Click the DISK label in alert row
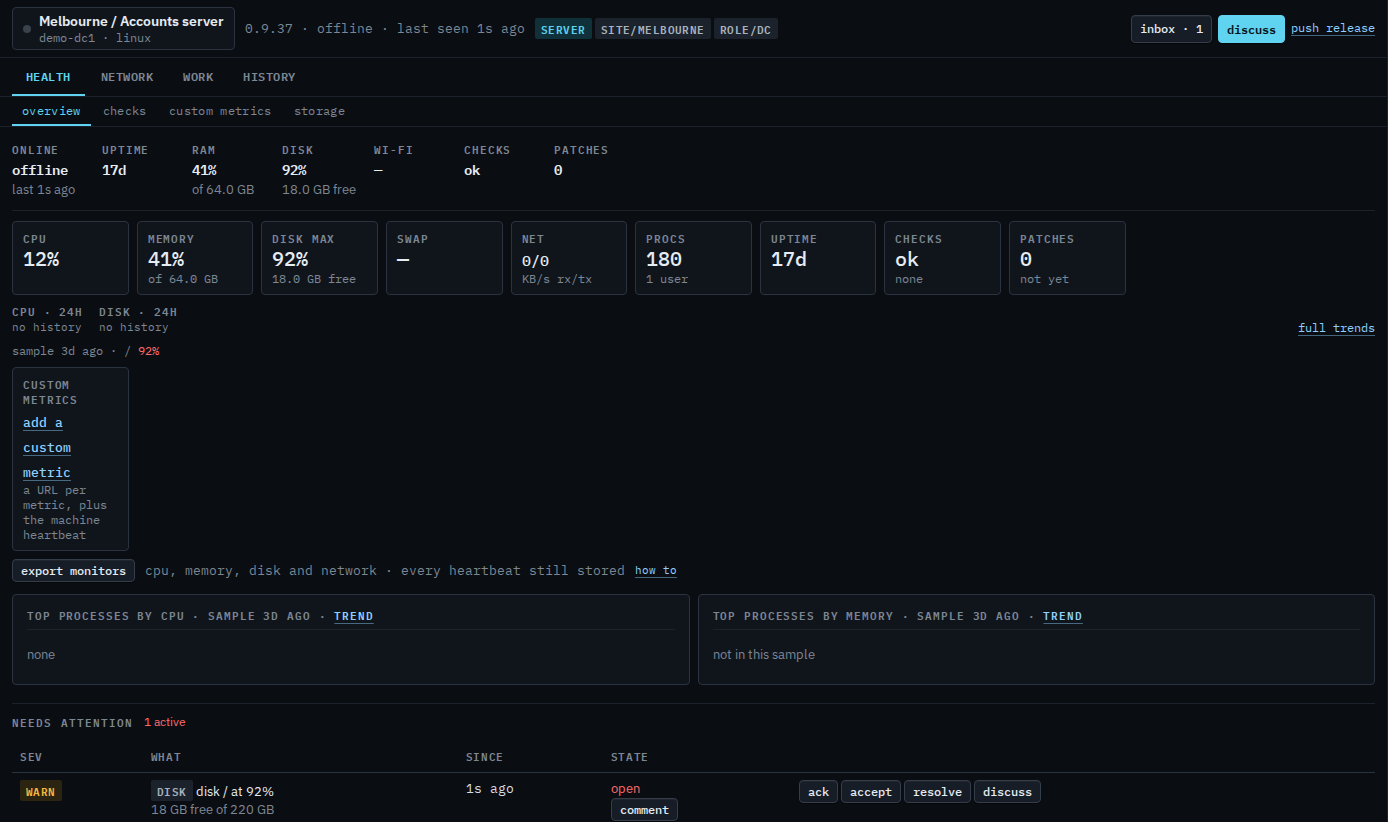1388x822 pixels. [171, 792]
